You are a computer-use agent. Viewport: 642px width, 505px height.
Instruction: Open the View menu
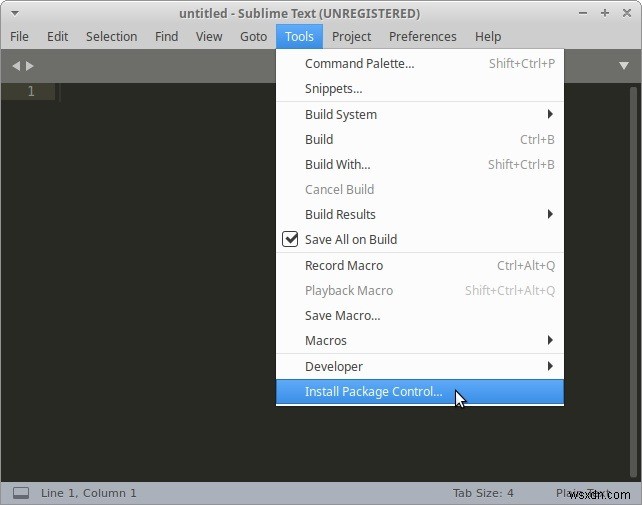coord(209,36)
